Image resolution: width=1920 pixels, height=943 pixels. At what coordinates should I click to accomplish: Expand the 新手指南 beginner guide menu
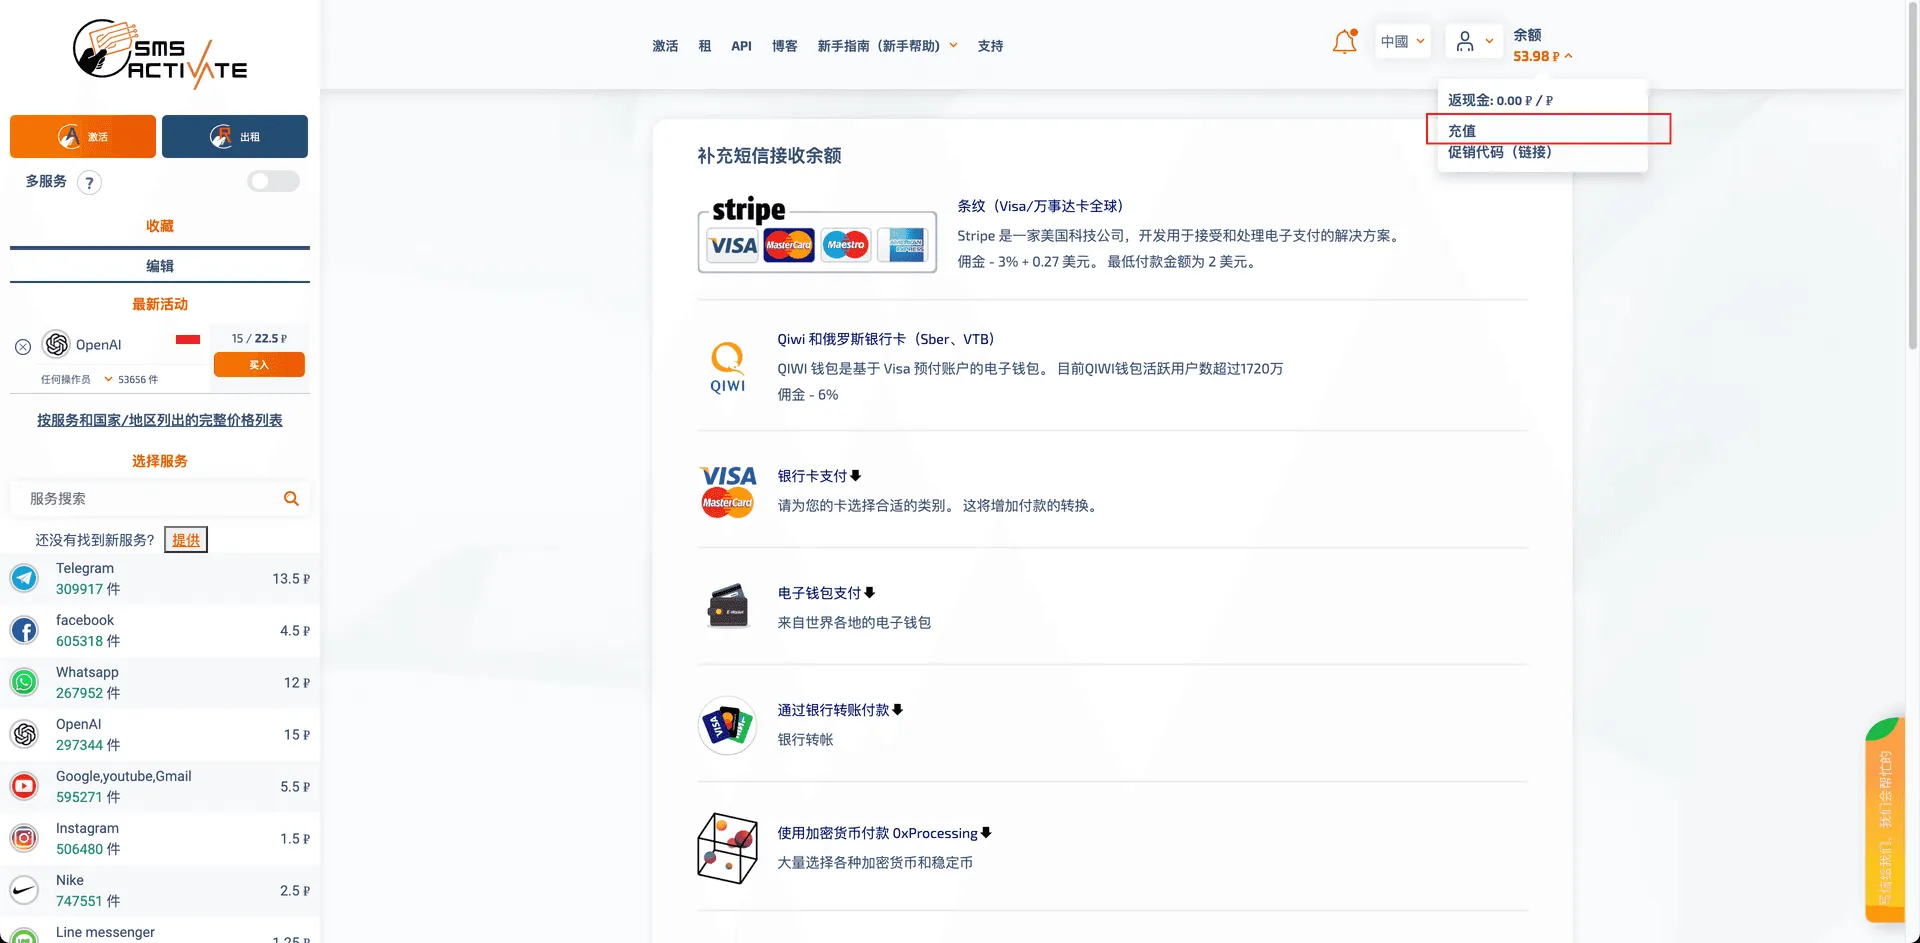click(887, 46)
